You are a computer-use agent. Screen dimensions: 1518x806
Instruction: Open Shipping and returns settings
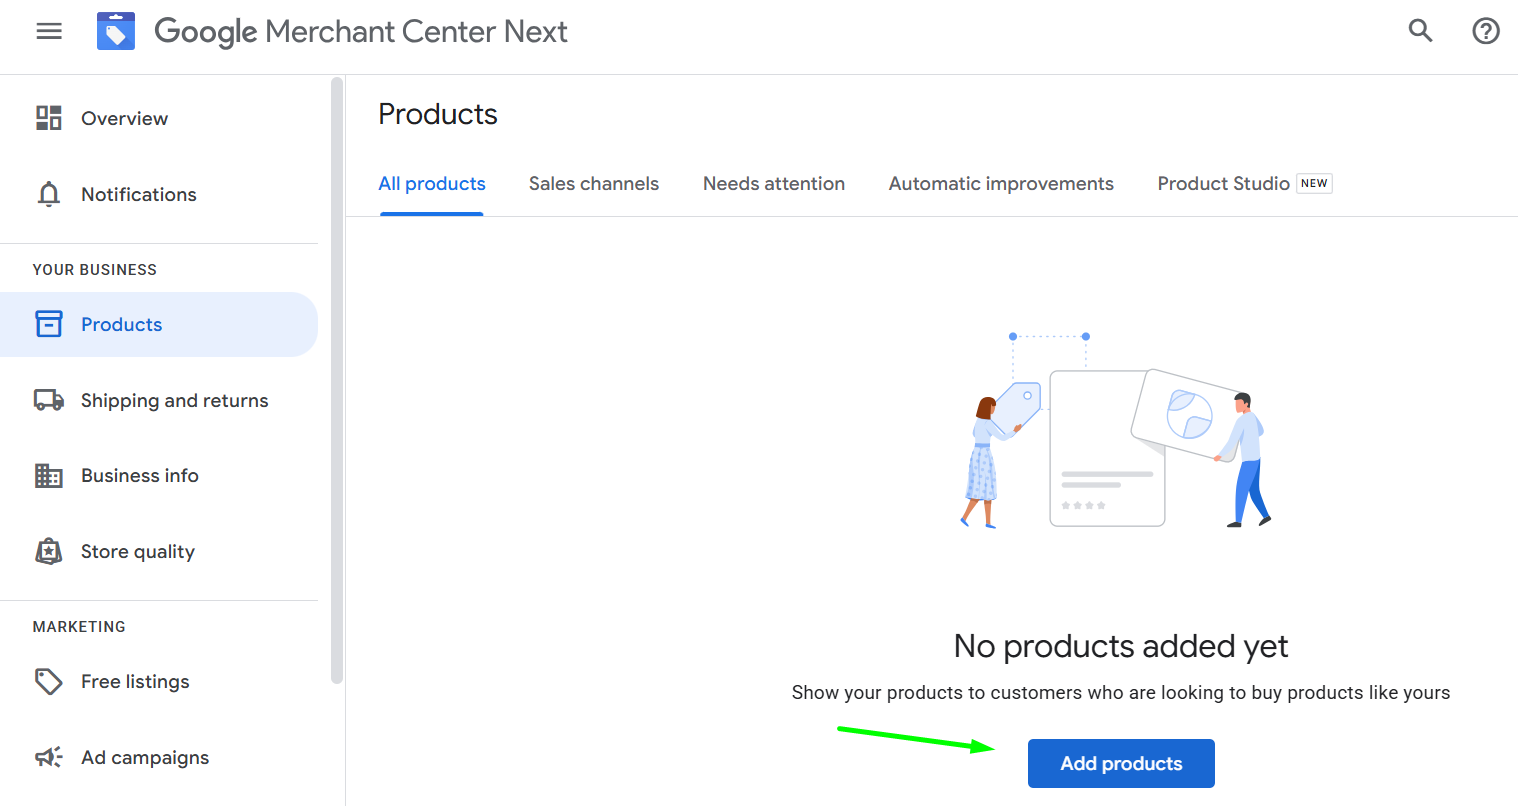[x=174, y=400]
